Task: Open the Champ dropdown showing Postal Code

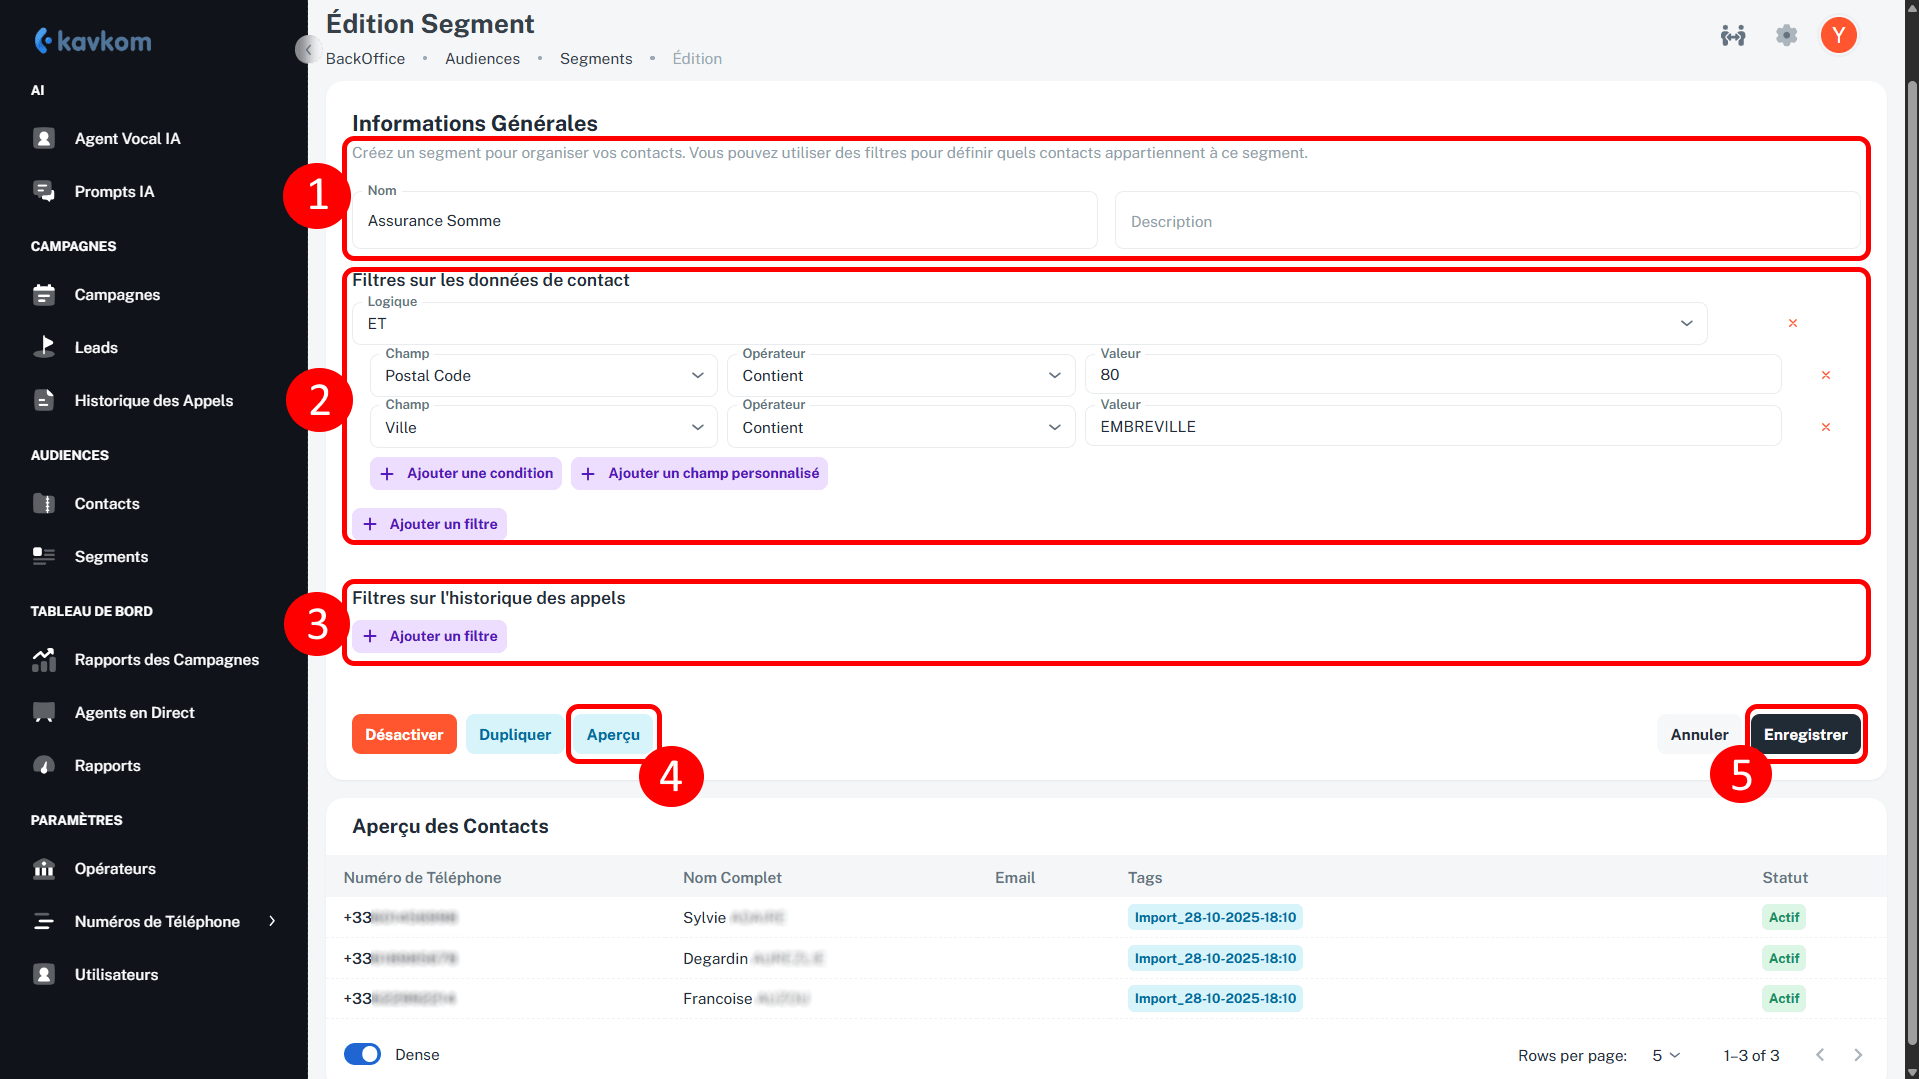Action: tap(544, 376)
